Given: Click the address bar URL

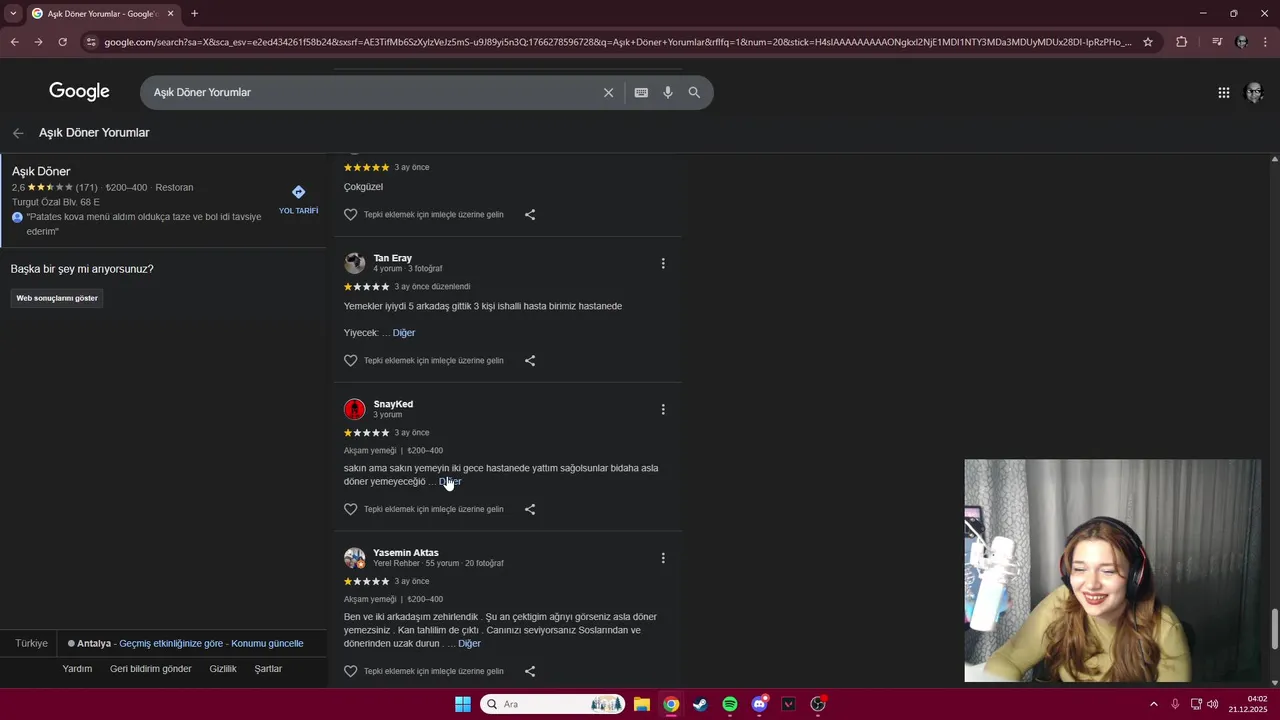Looking at the screenshot, I should tap(618, 42).
